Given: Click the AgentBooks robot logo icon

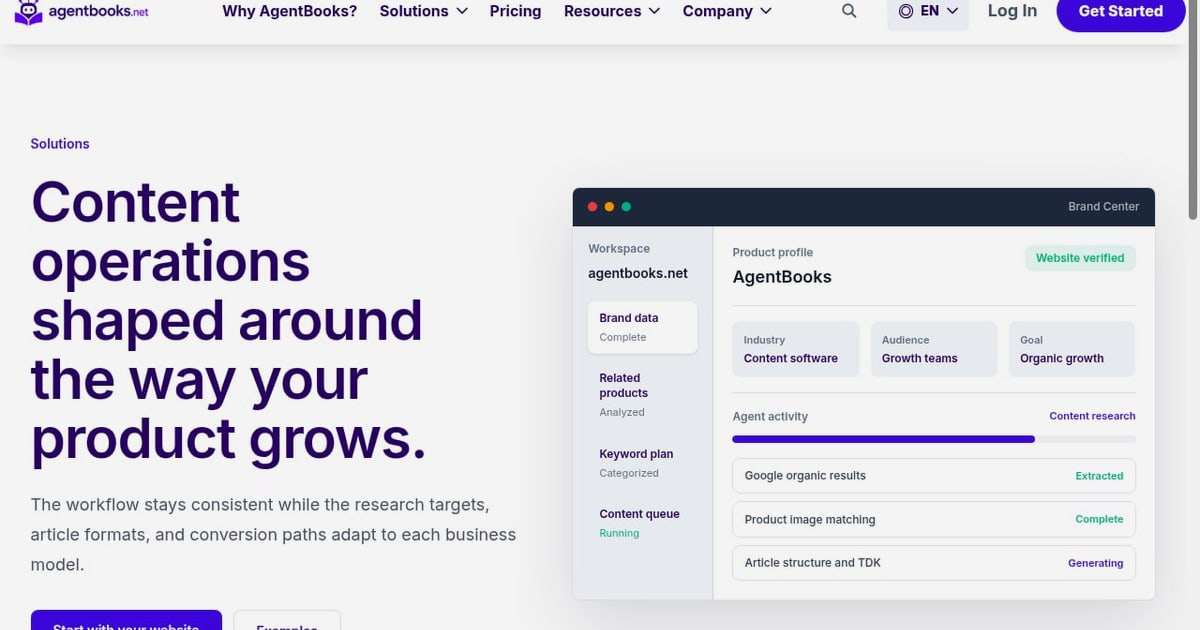Looking at the screenshot, I should 29,12.
